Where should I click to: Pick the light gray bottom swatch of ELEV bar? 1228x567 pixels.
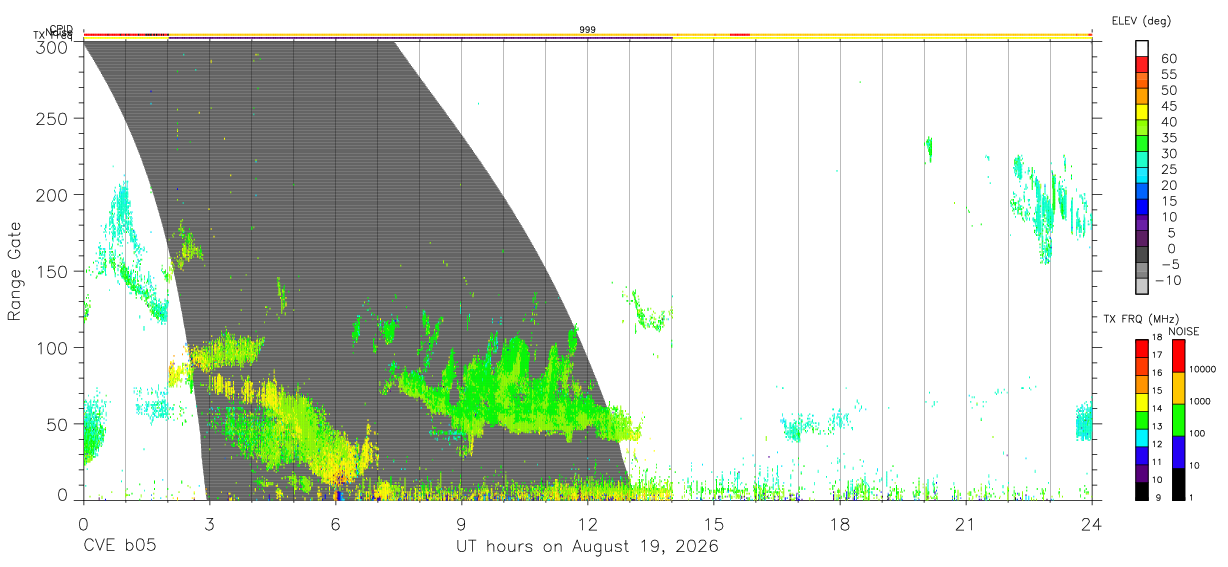[x=1142, y=288]
